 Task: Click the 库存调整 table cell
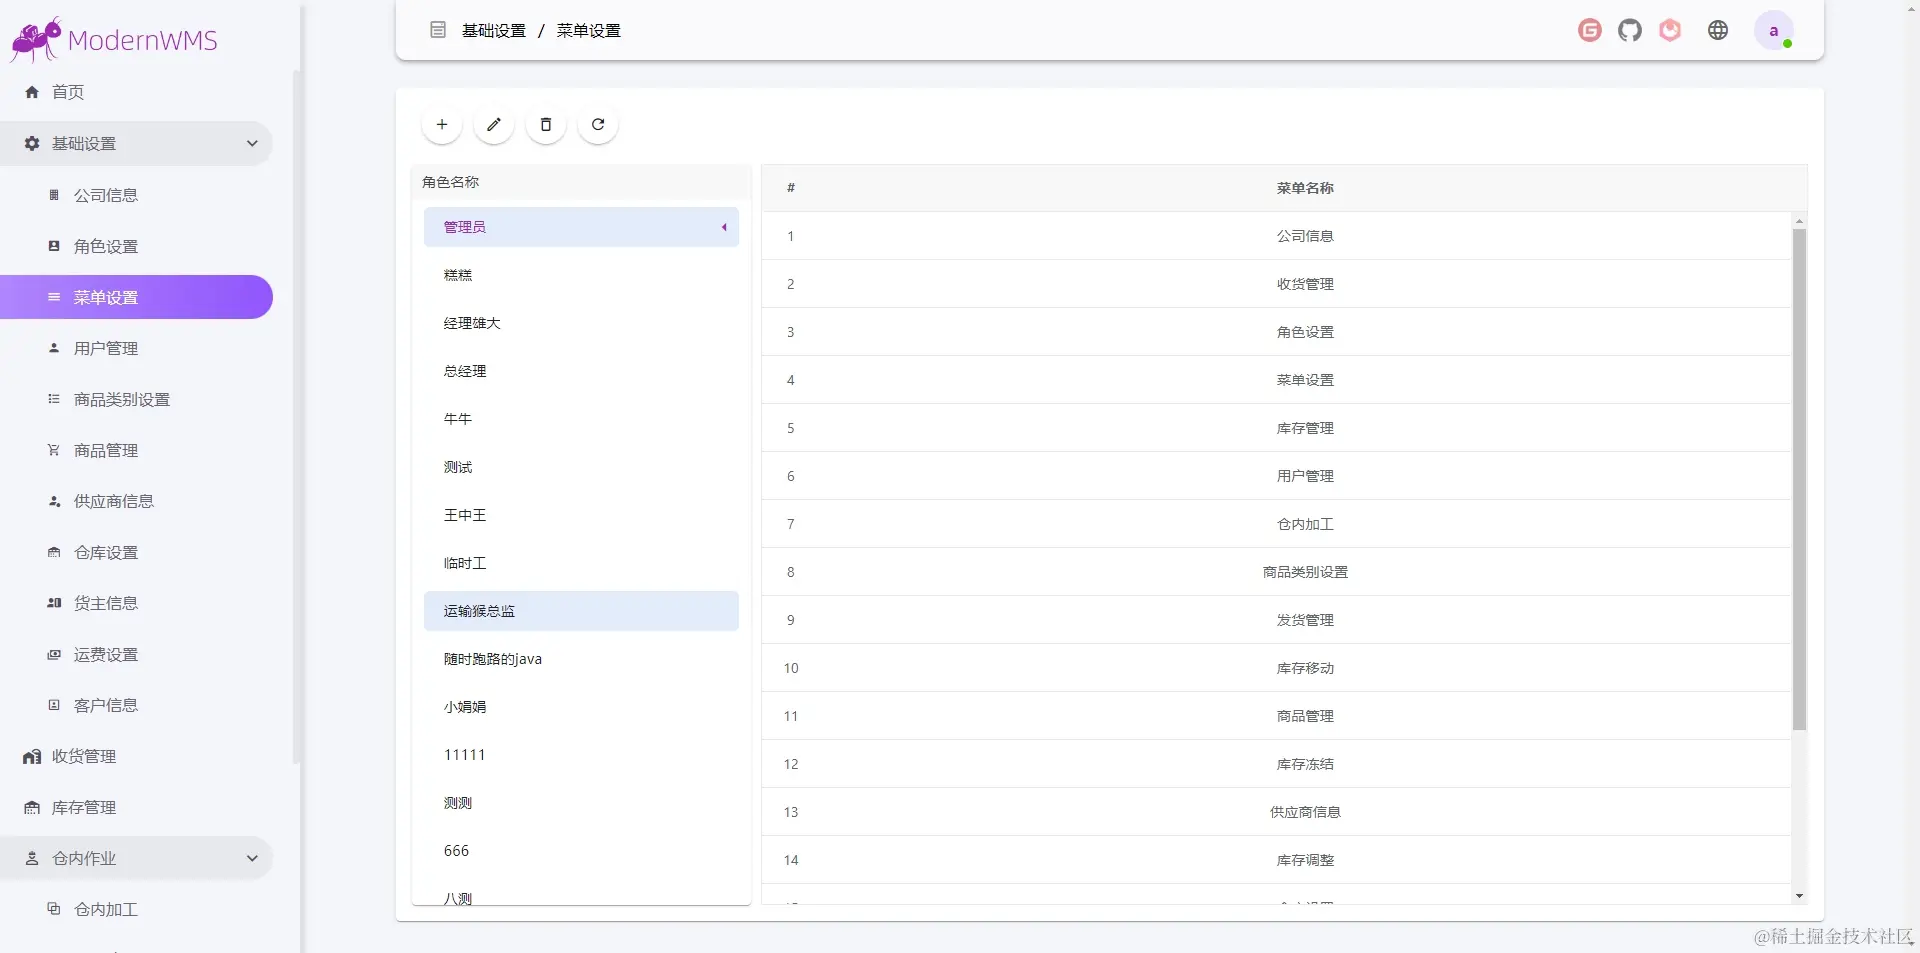pos(1305,860)
